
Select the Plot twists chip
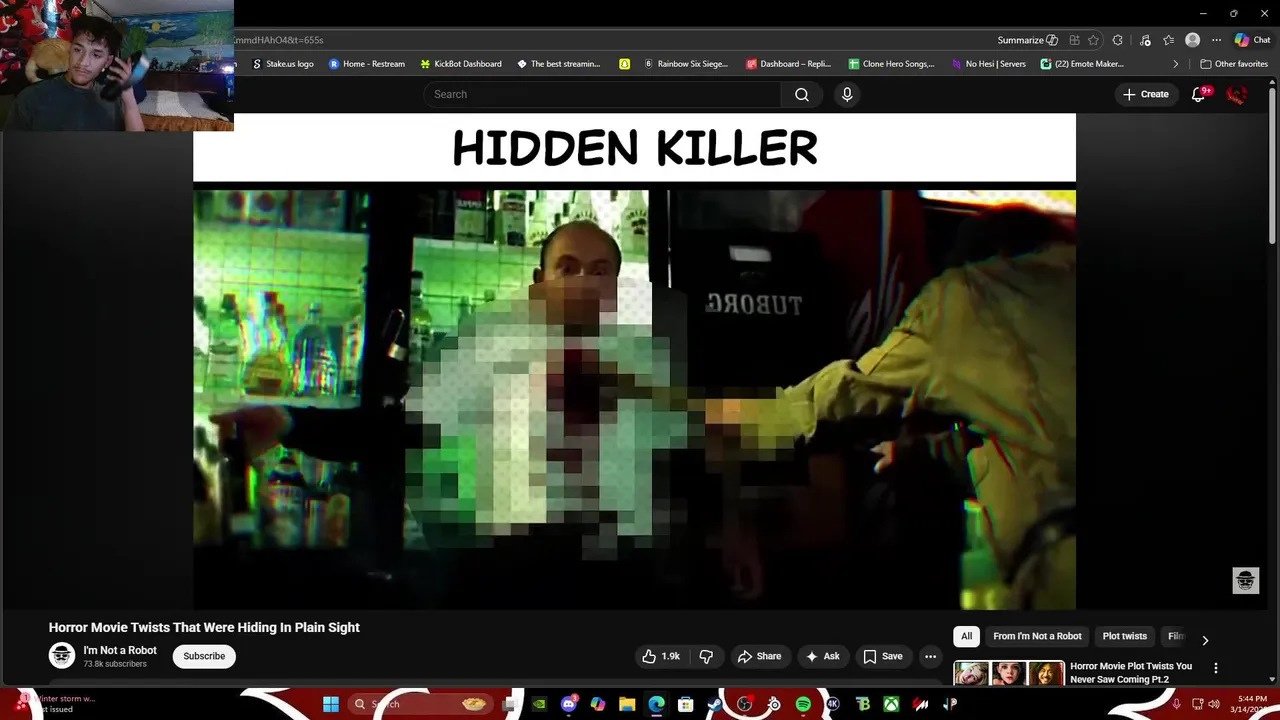[x=1124, y=636]
